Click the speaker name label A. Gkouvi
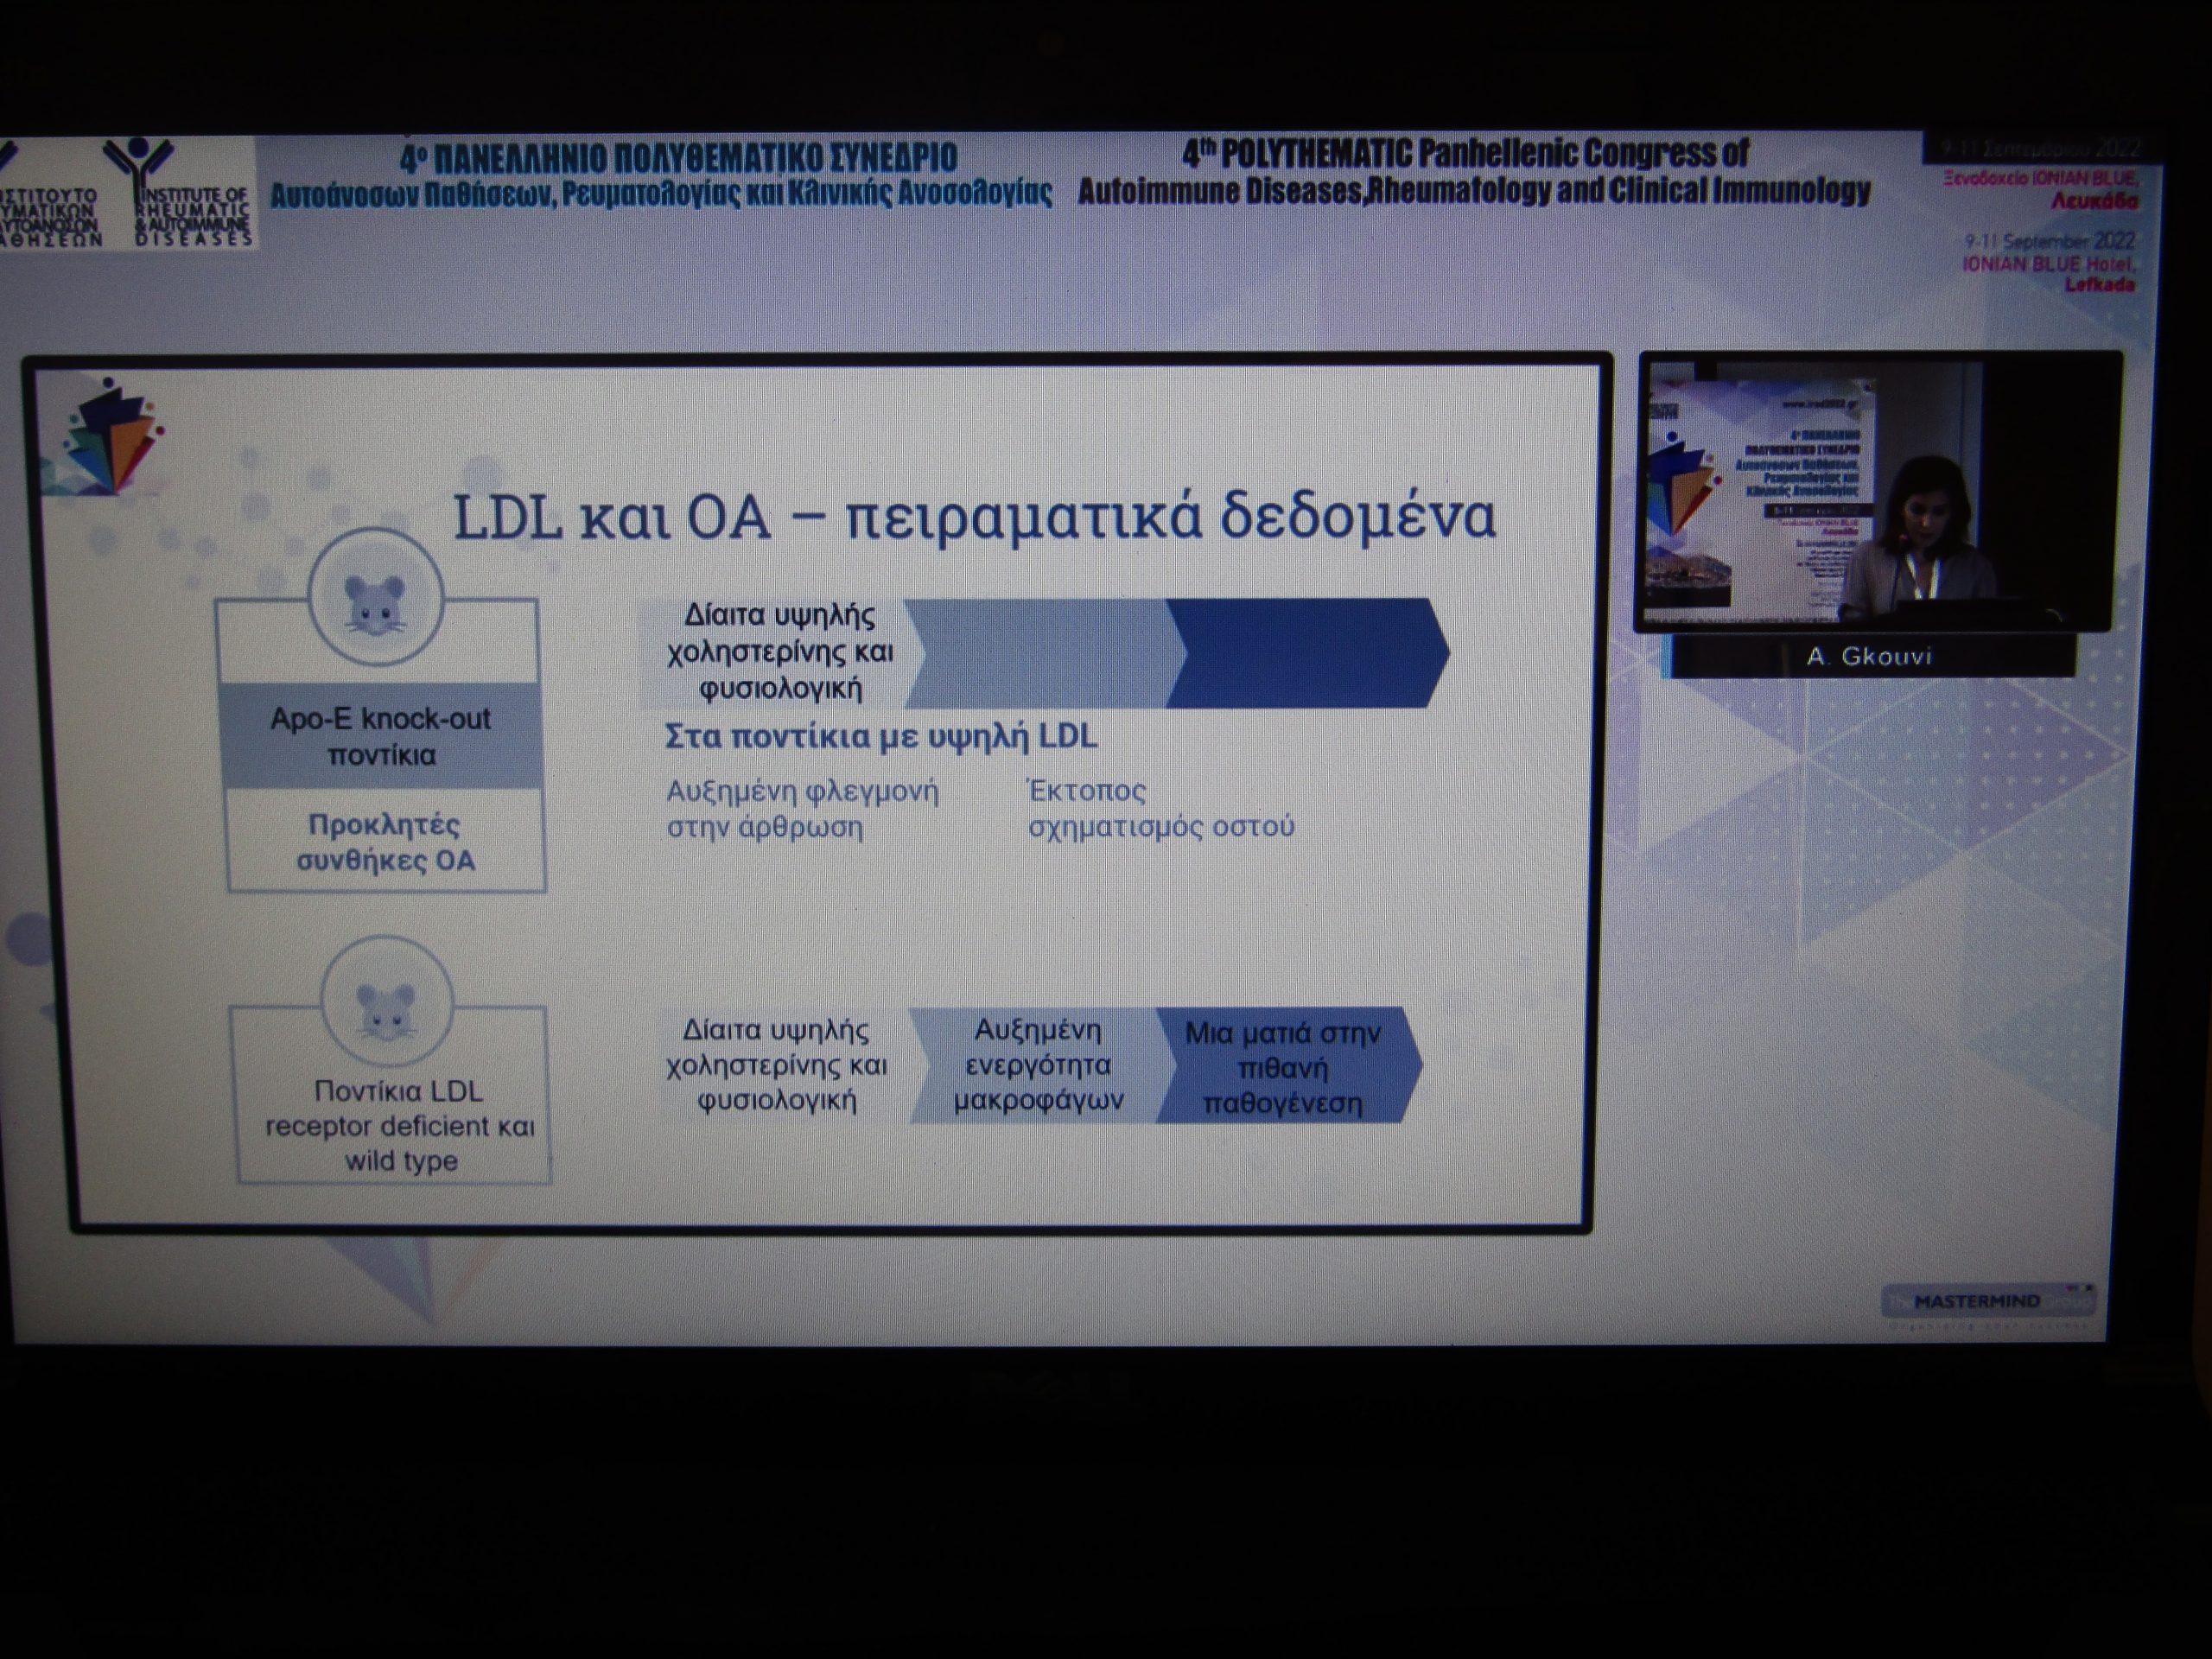Viewport: 2212px width, 1659px height. (x=1868, y=657)
